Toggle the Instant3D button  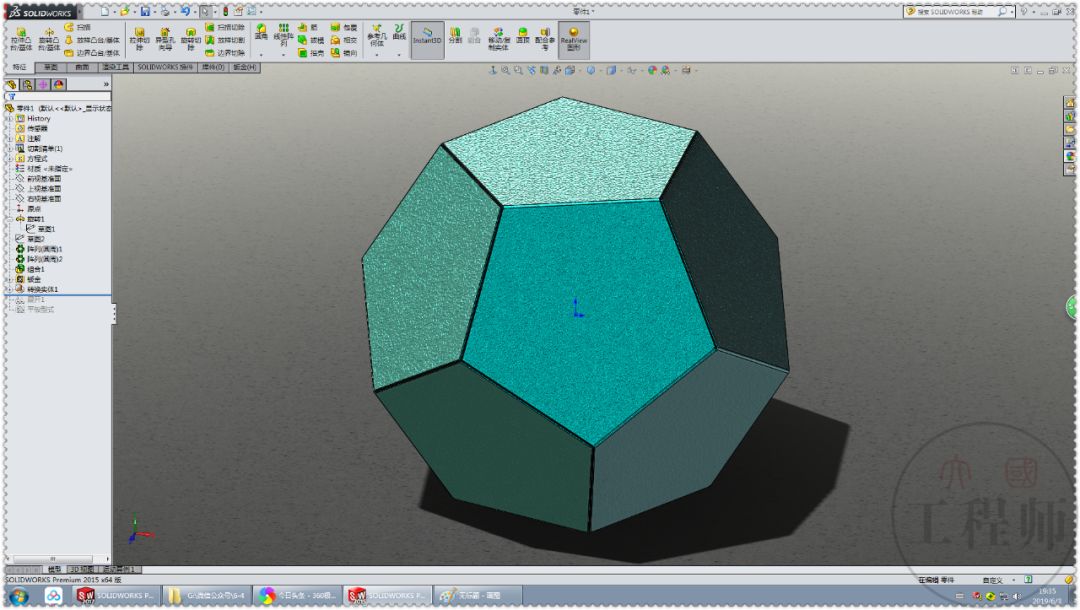pos(427,40)
